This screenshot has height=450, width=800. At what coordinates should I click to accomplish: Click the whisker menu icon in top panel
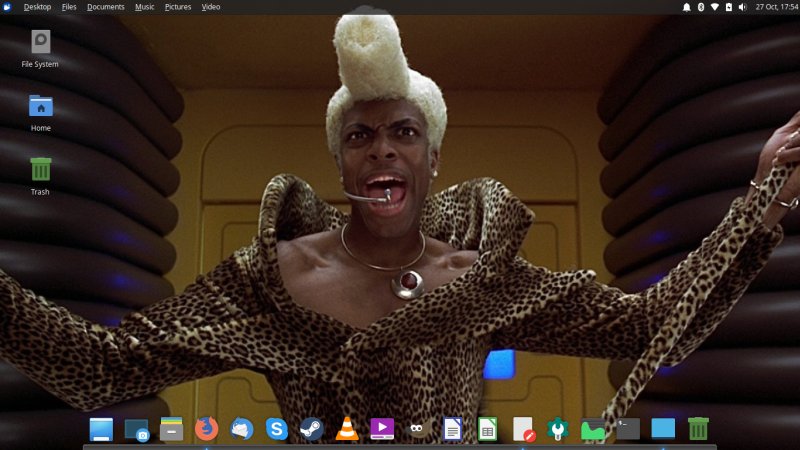pos(7,7)
